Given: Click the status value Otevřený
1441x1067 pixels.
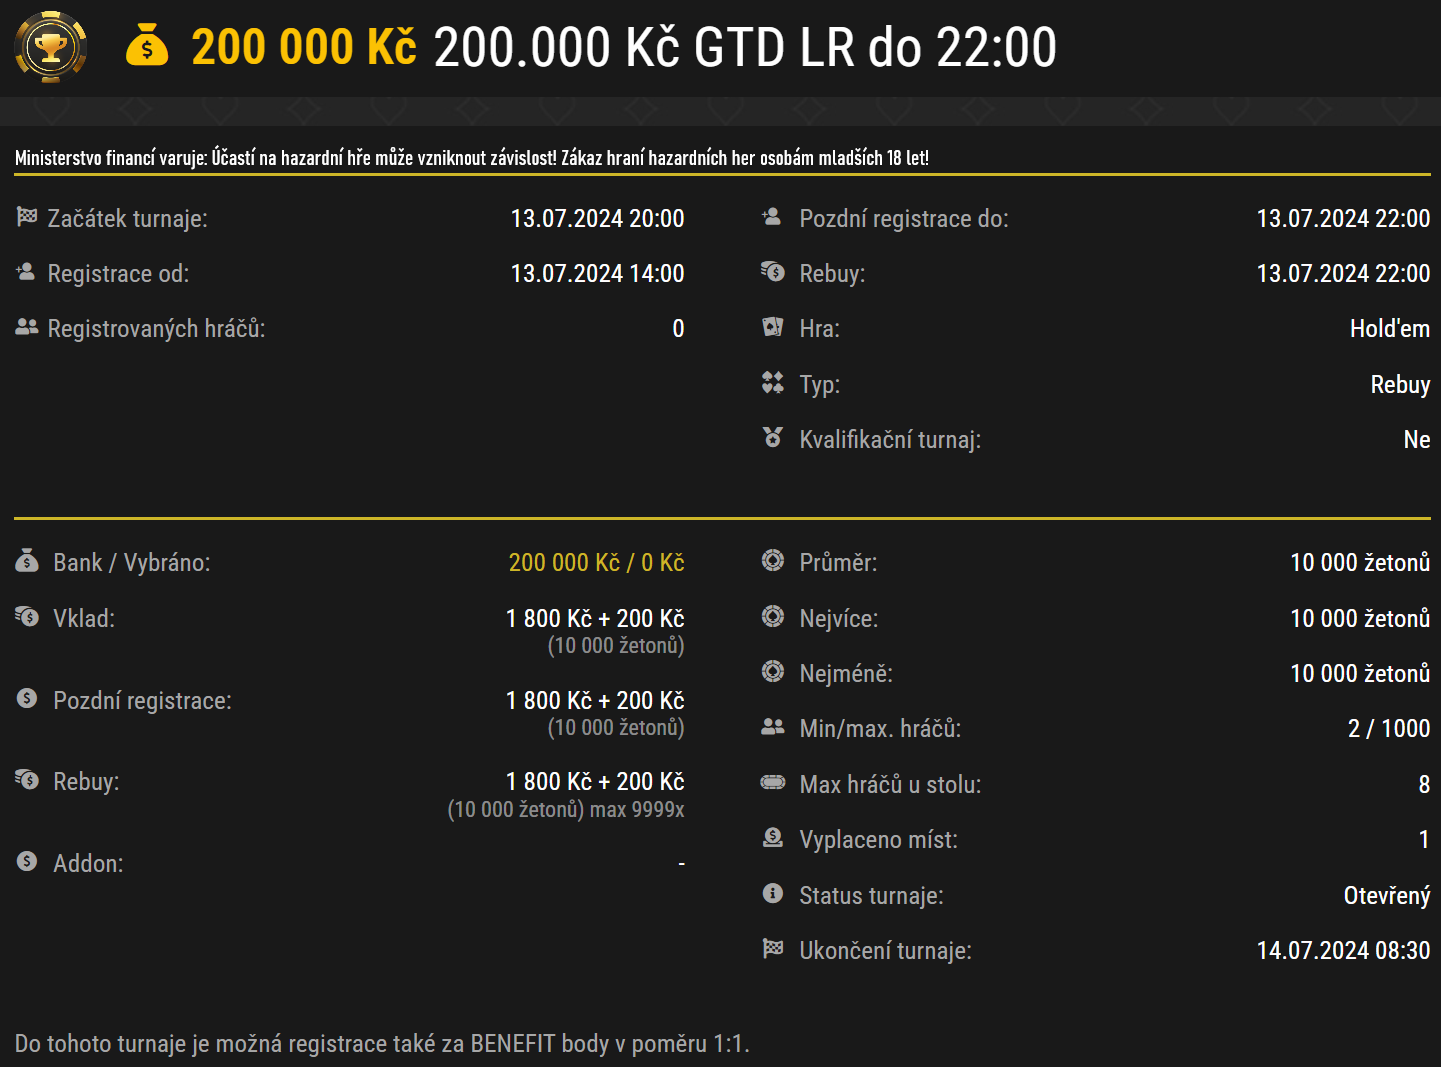Looking at the screenshot, I should tap(1387, 896).
